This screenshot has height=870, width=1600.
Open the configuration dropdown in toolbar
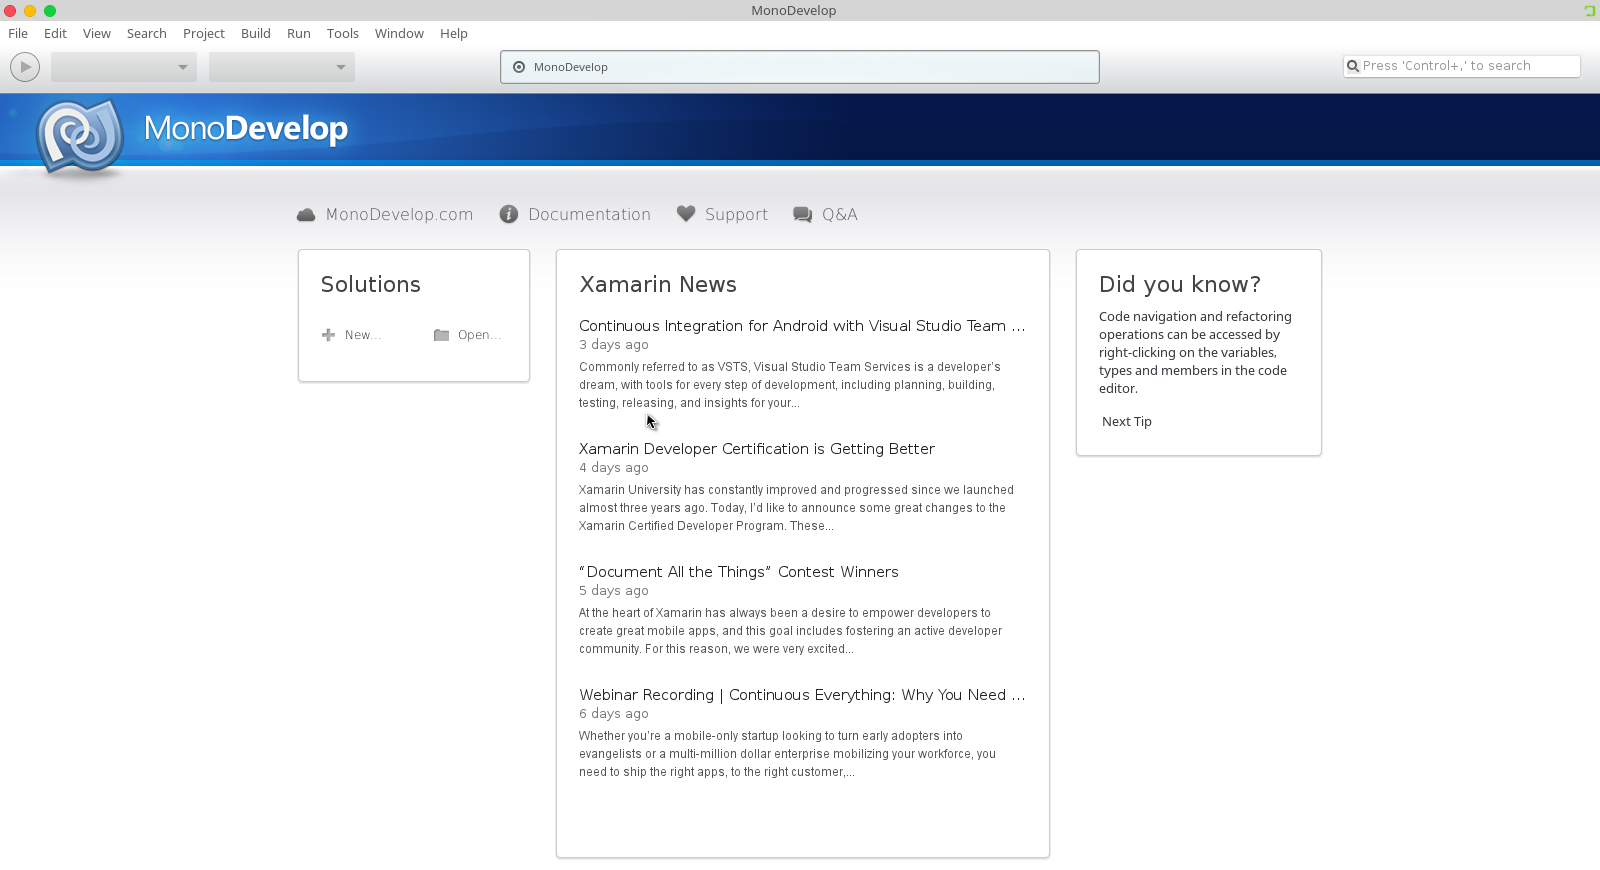pyautogui.click(x=124, y=67)
